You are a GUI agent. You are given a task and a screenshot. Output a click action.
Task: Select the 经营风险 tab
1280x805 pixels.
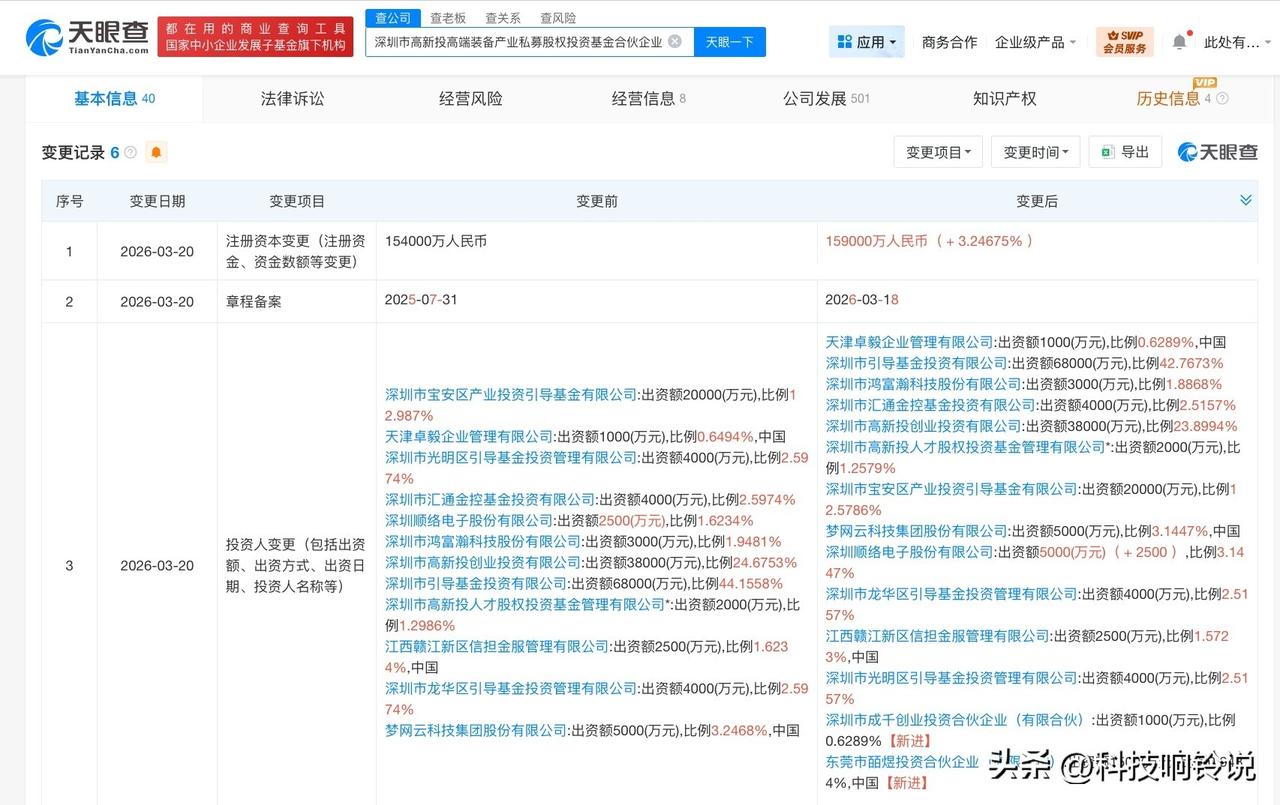tap(471, 98)
